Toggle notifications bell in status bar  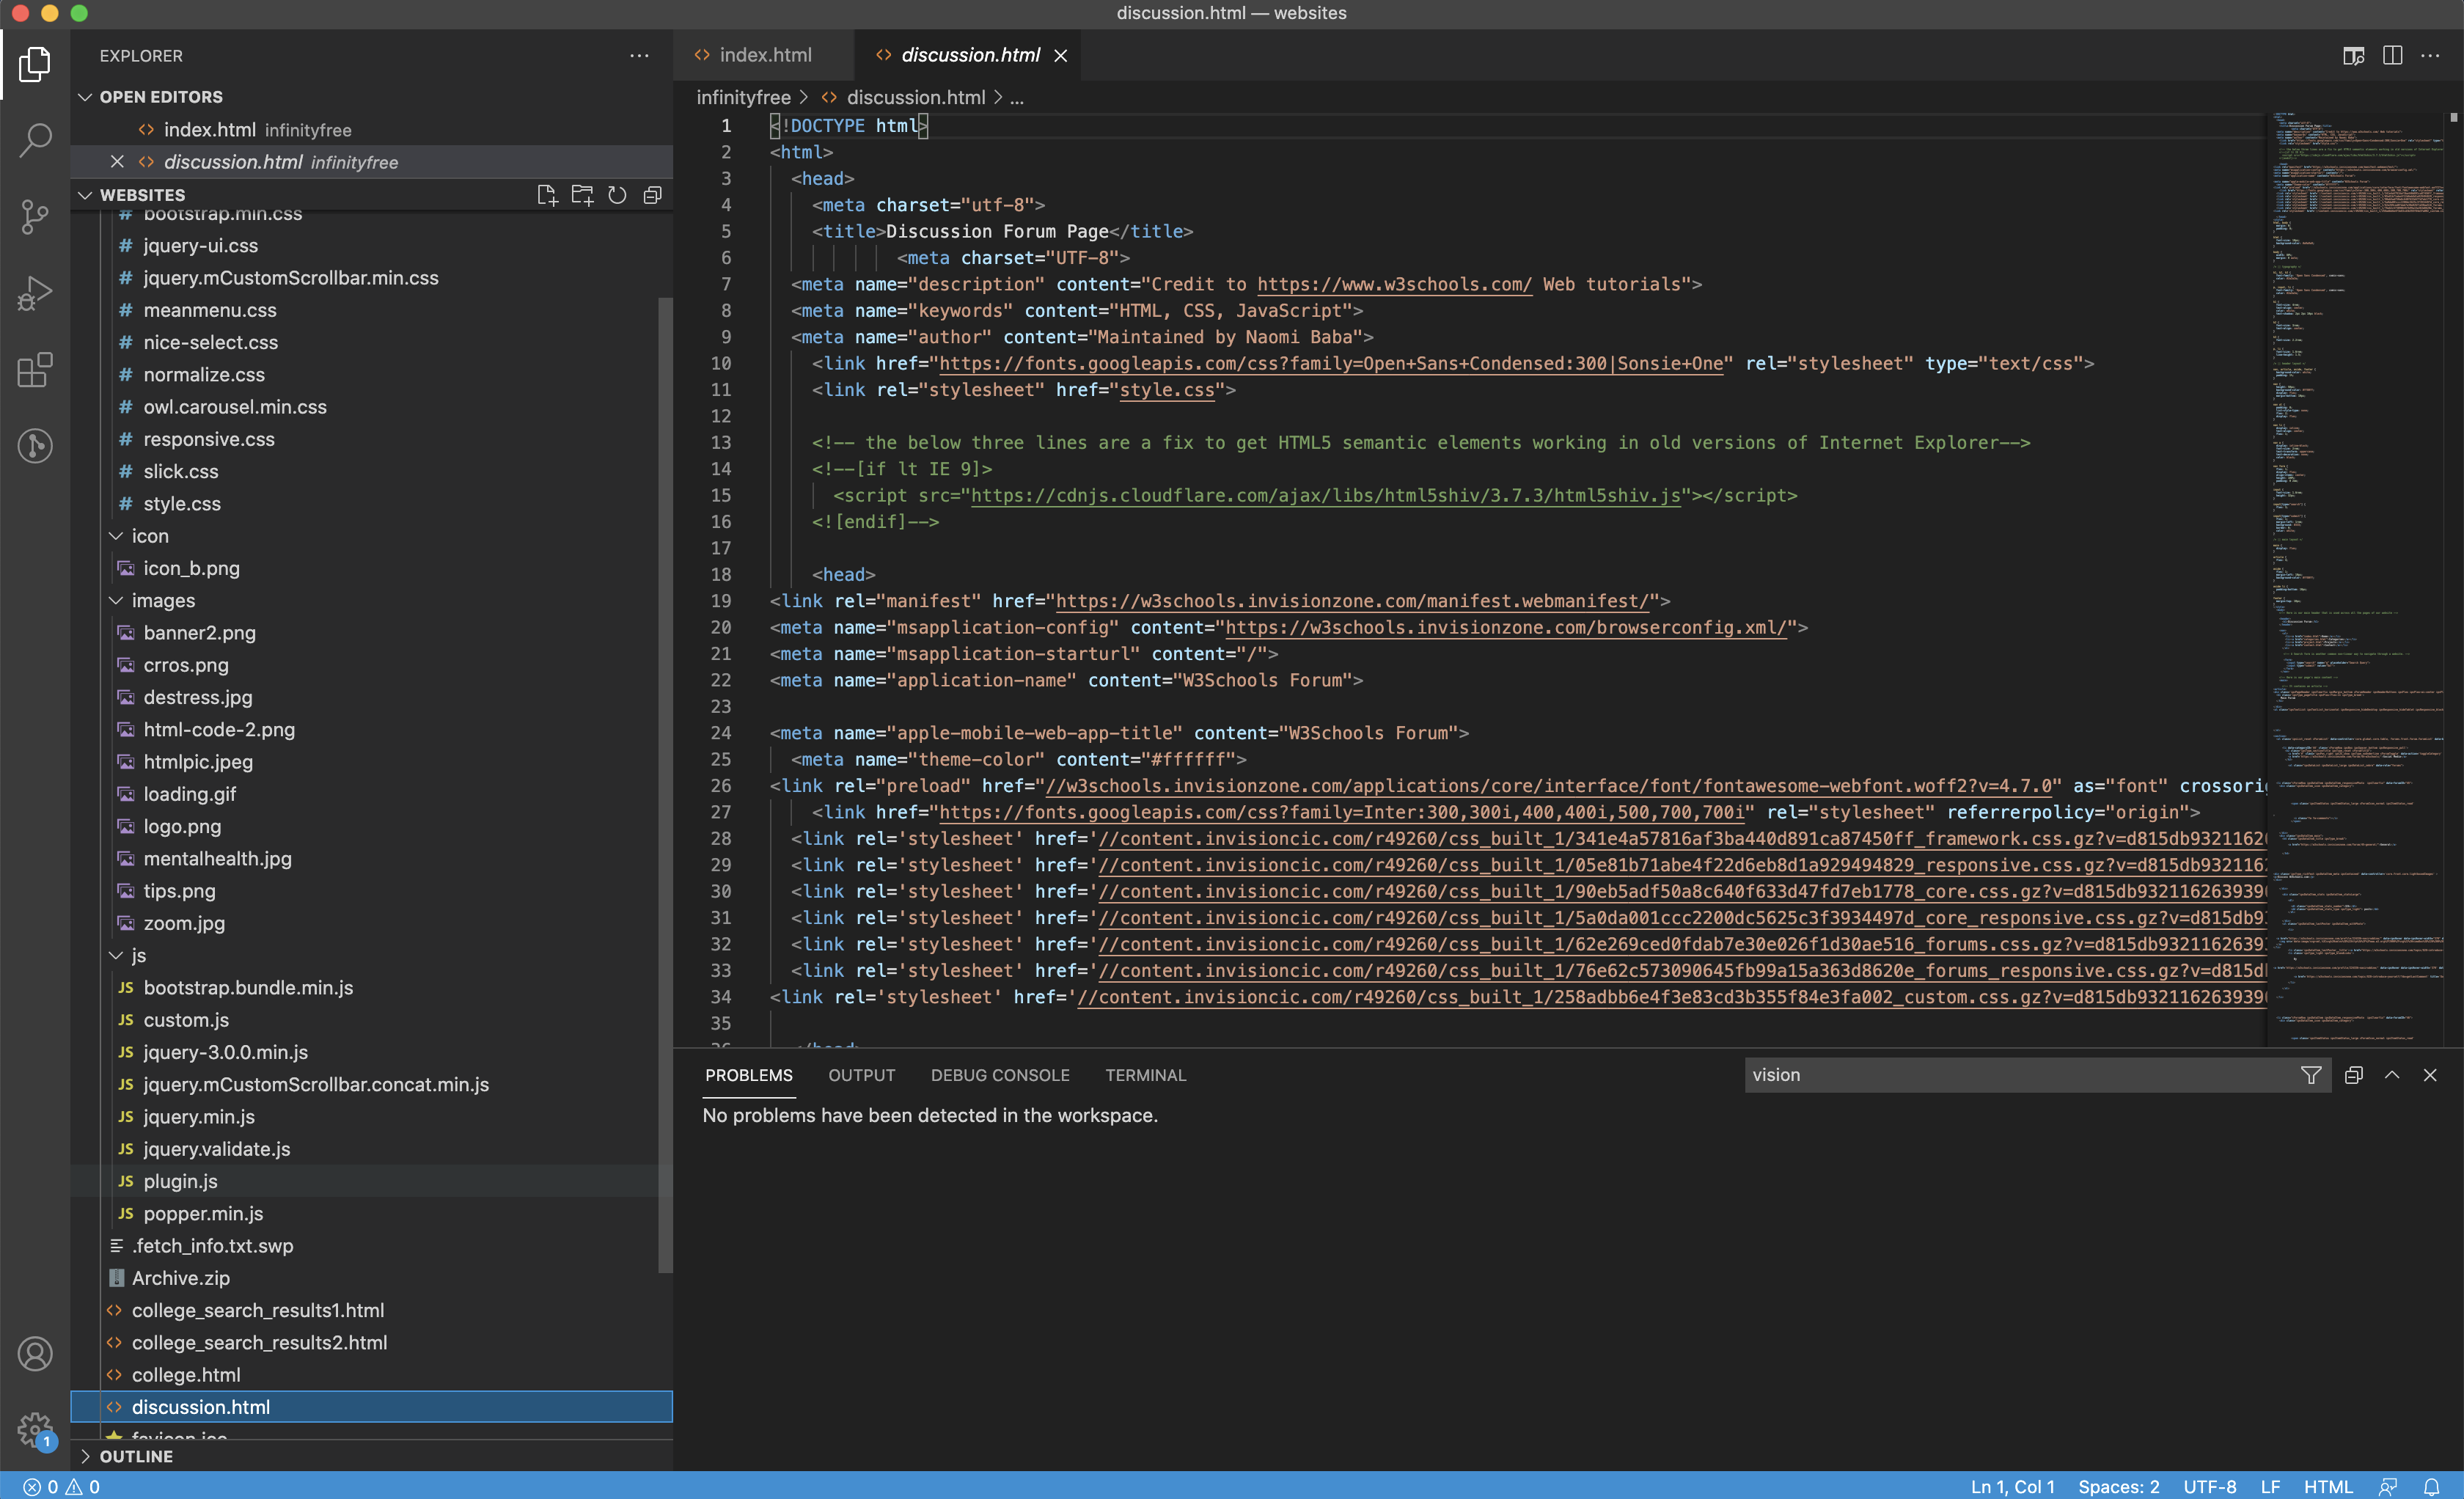point(2431,1486)
